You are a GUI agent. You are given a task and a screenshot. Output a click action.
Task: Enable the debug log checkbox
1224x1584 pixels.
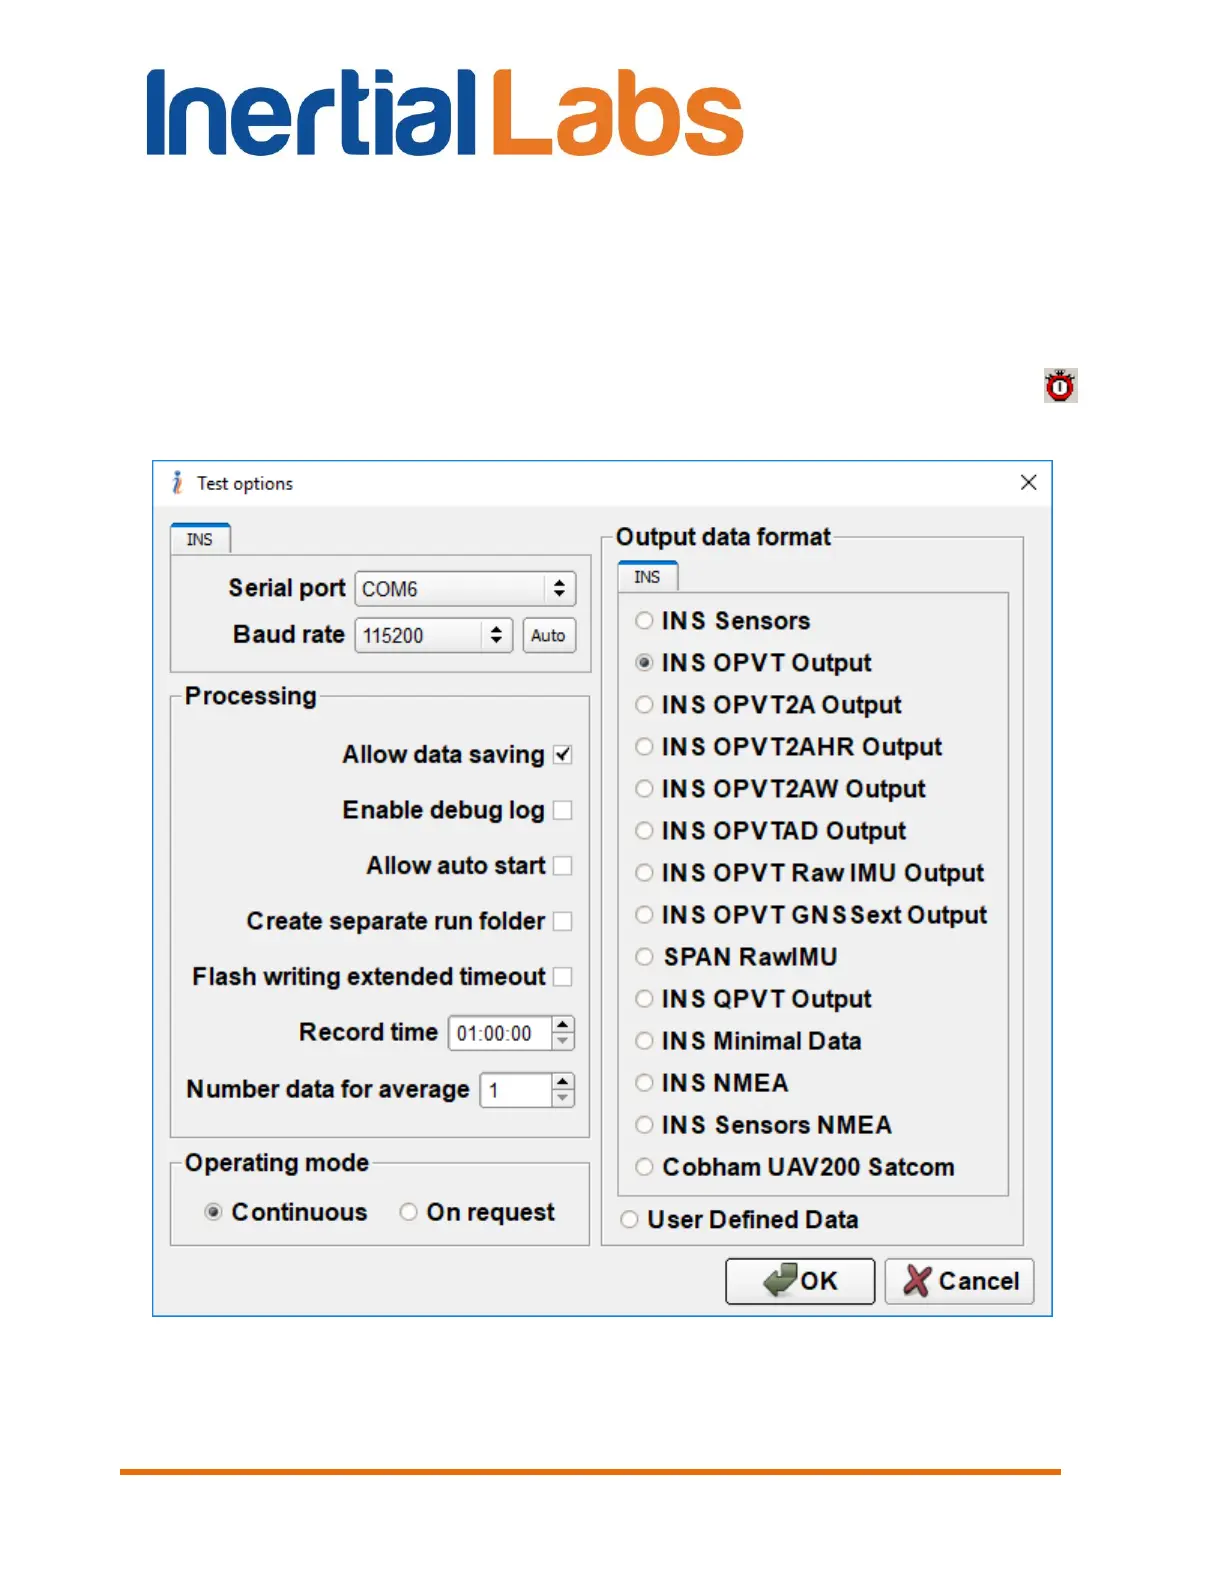click(563, 810)
